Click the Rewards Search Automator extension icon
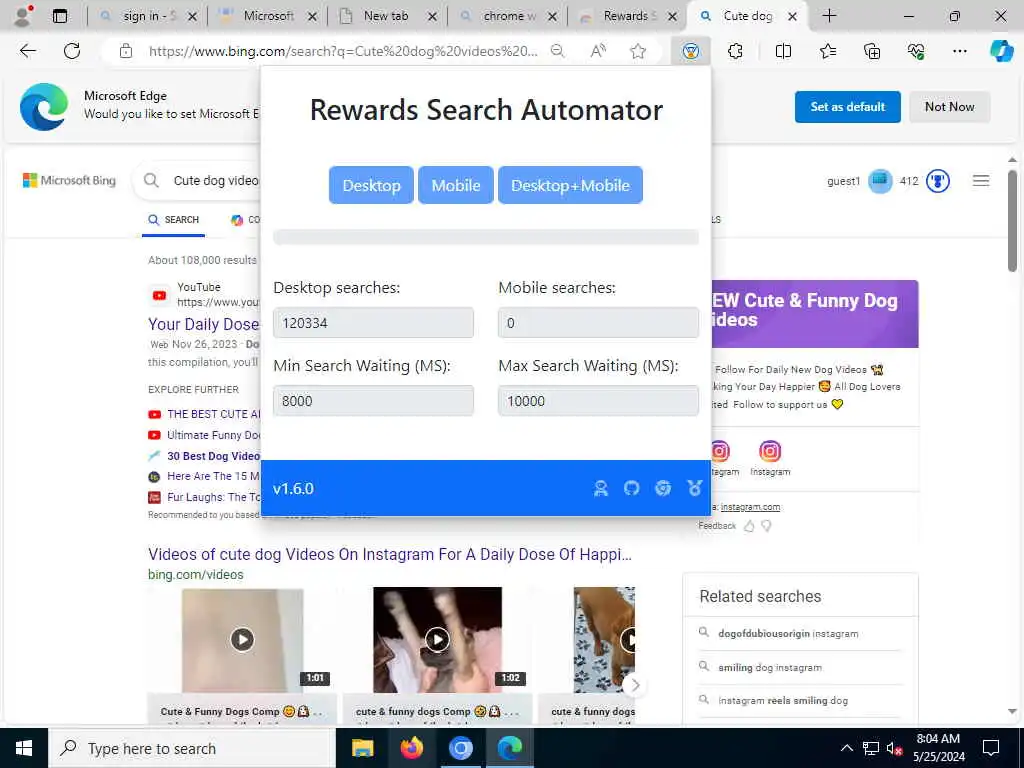The image size is (1024, 768). click(x=690, y=51)
